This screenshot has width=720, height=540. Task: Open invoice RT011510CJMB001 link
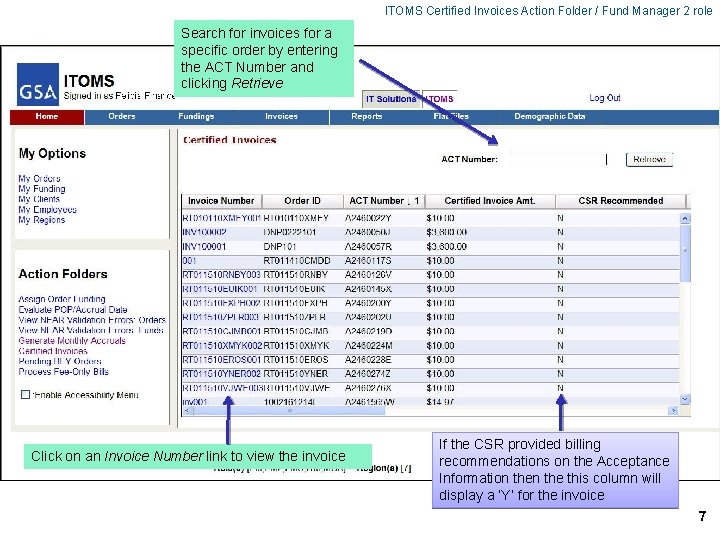pyautogui.click(x=222, y=332)
